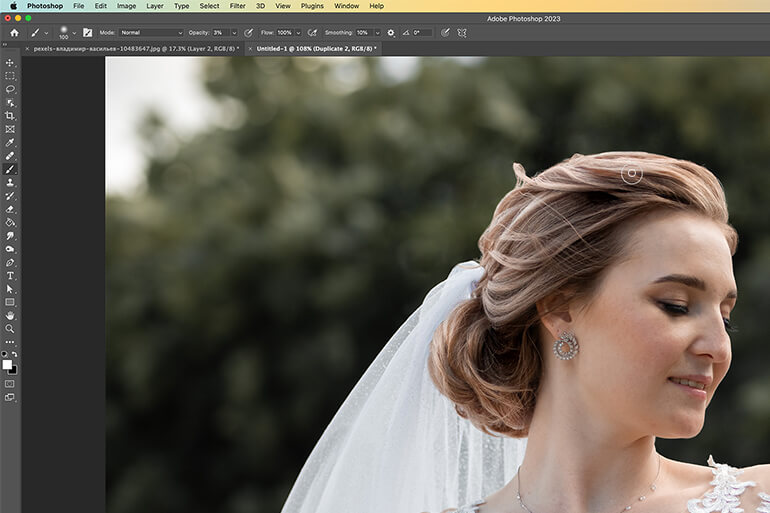The width and height of the screenshot is (770, 513).
Task: Select the Paint Bucket tool
Action: (10, 222)
